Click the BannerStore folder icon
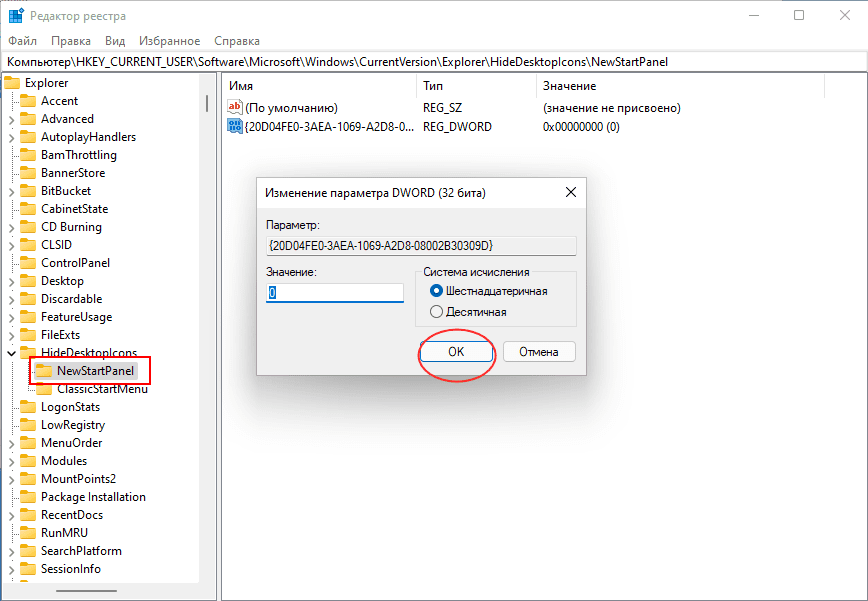 coord(28,173)
